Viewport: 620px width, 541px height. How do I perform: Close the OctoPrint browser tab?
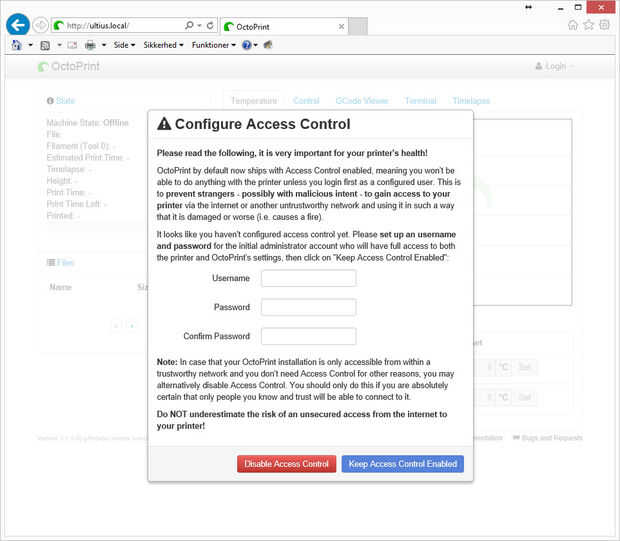click(x=341, y=26)
